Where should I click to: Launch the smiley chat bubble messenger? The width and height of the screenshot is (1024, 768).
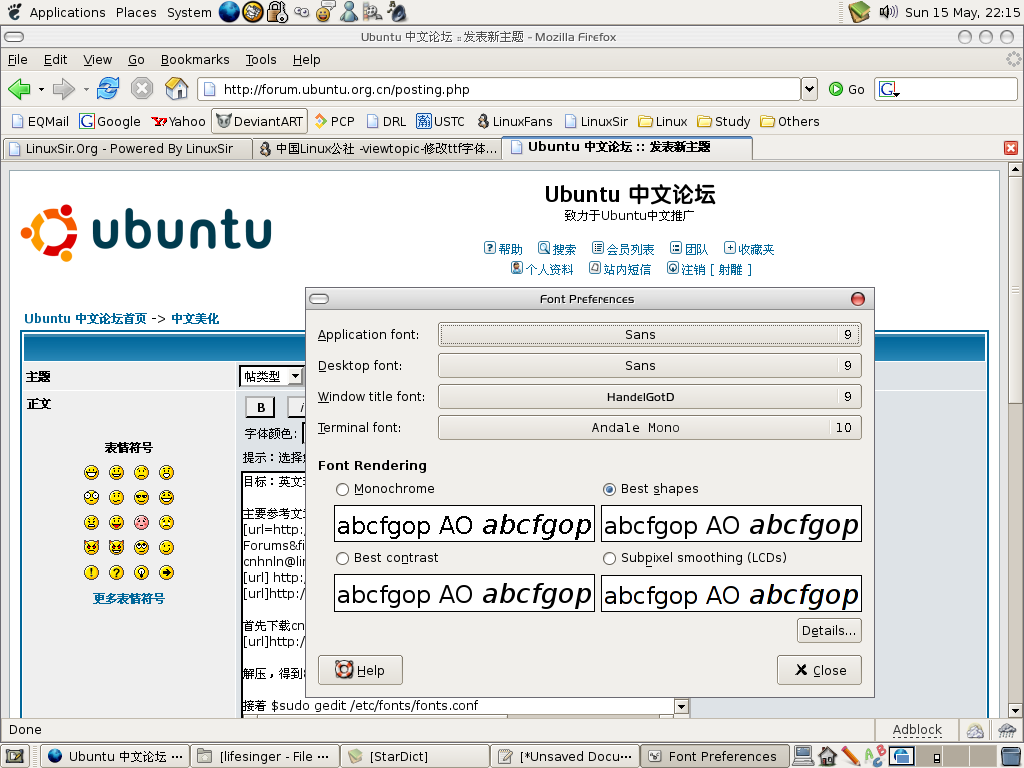click(325, 12)
